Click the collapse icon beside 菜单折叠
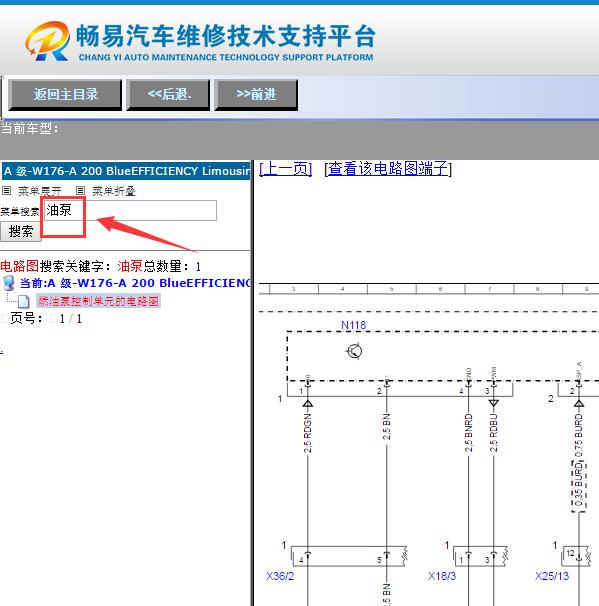This screenshot has height=606, width=599. (x=80, y=190)
